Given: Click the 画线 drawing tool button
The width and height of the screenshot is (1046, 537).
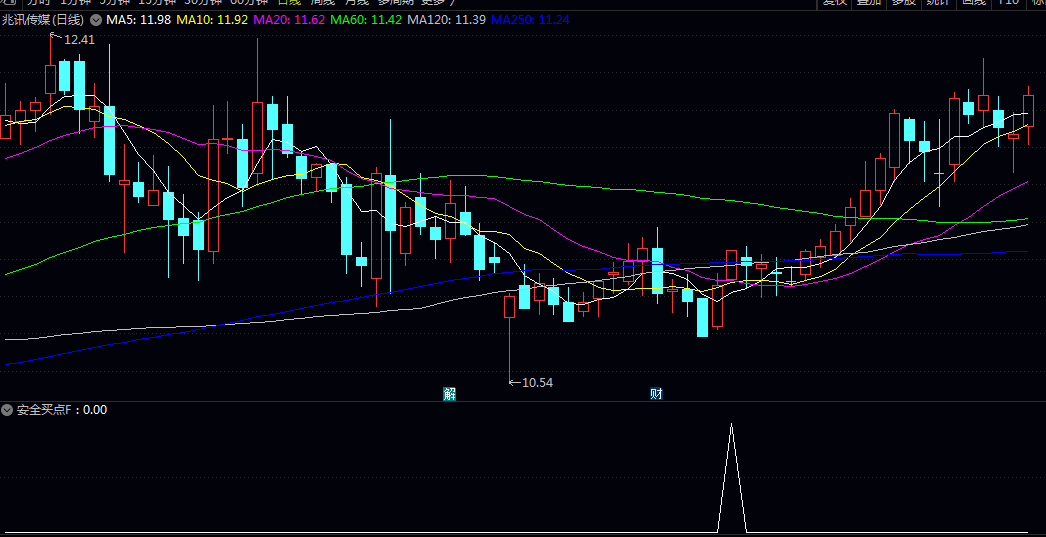Looking at the screenshot, I should [972, 3].
